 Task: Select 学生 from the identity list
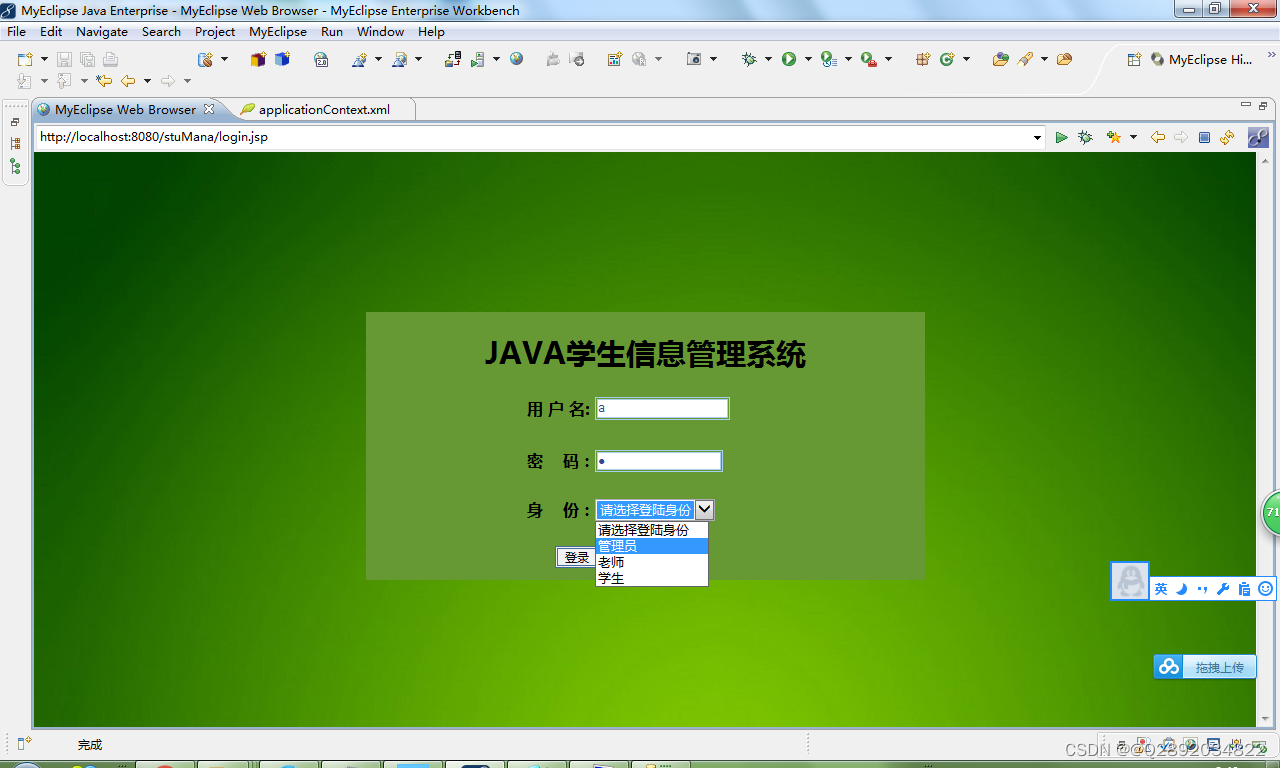click(x=652, y=578)
